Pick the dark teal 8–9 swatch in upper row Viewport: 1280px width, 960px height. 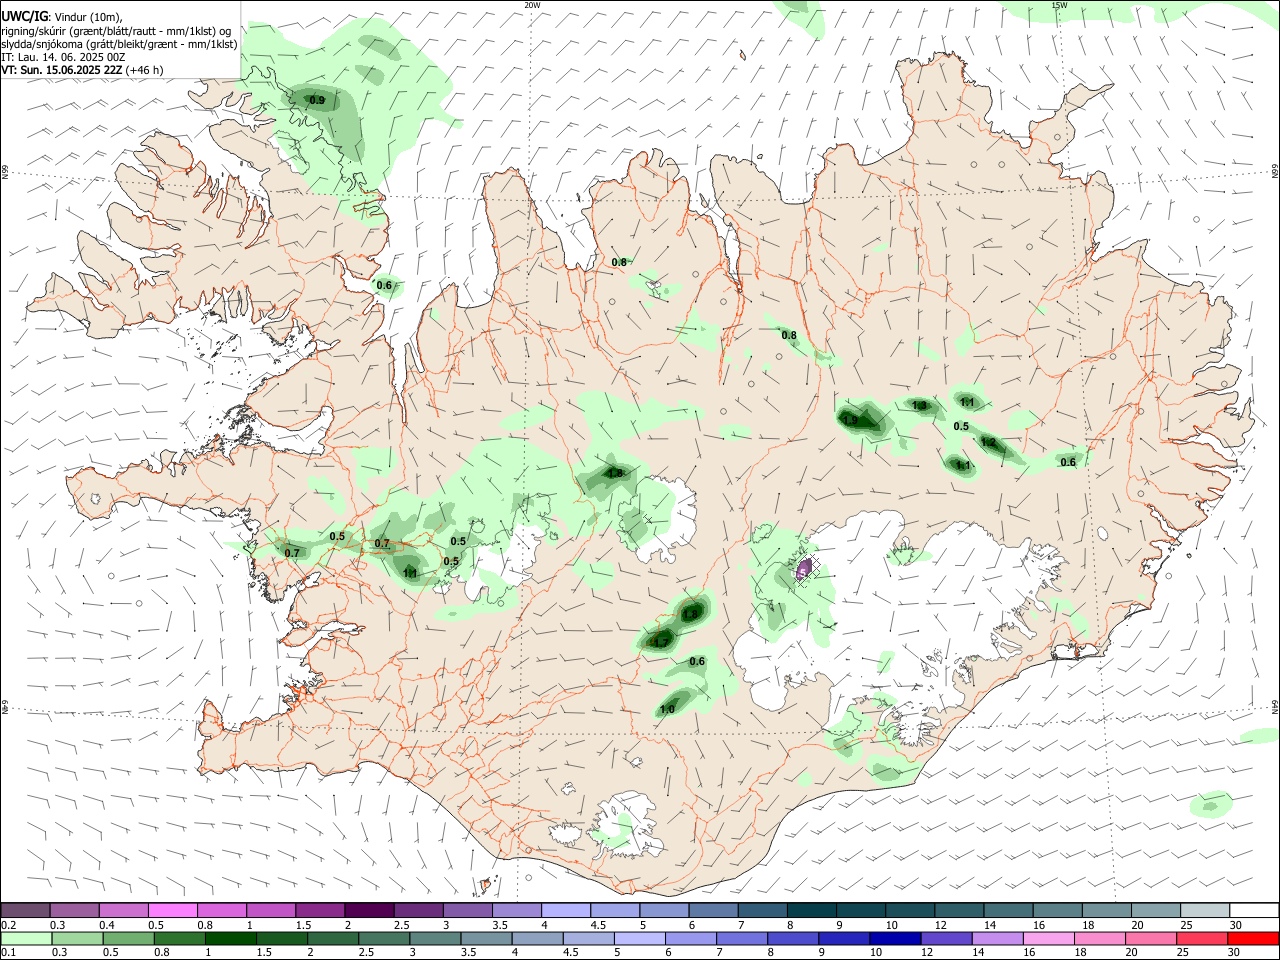tap(811, 910)
